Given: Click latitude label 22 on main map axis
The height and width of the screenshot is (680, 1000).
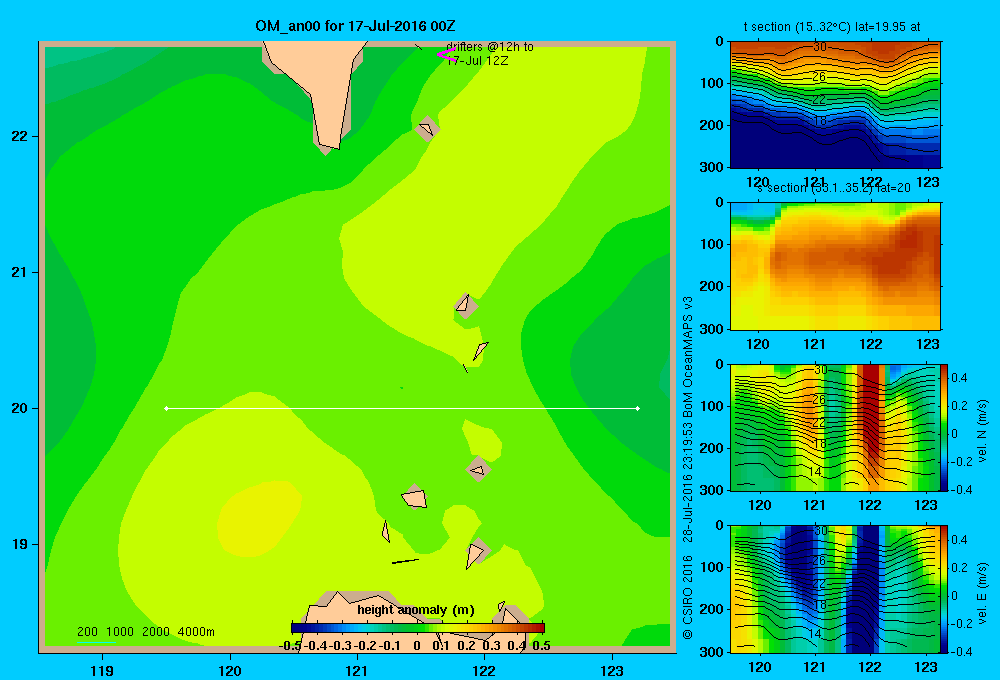Looking at the screenshot, I should [20, 137].
